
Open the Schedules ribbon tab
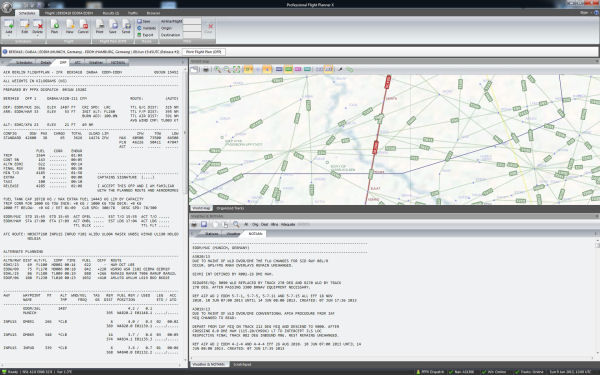(x=27, y=13)
